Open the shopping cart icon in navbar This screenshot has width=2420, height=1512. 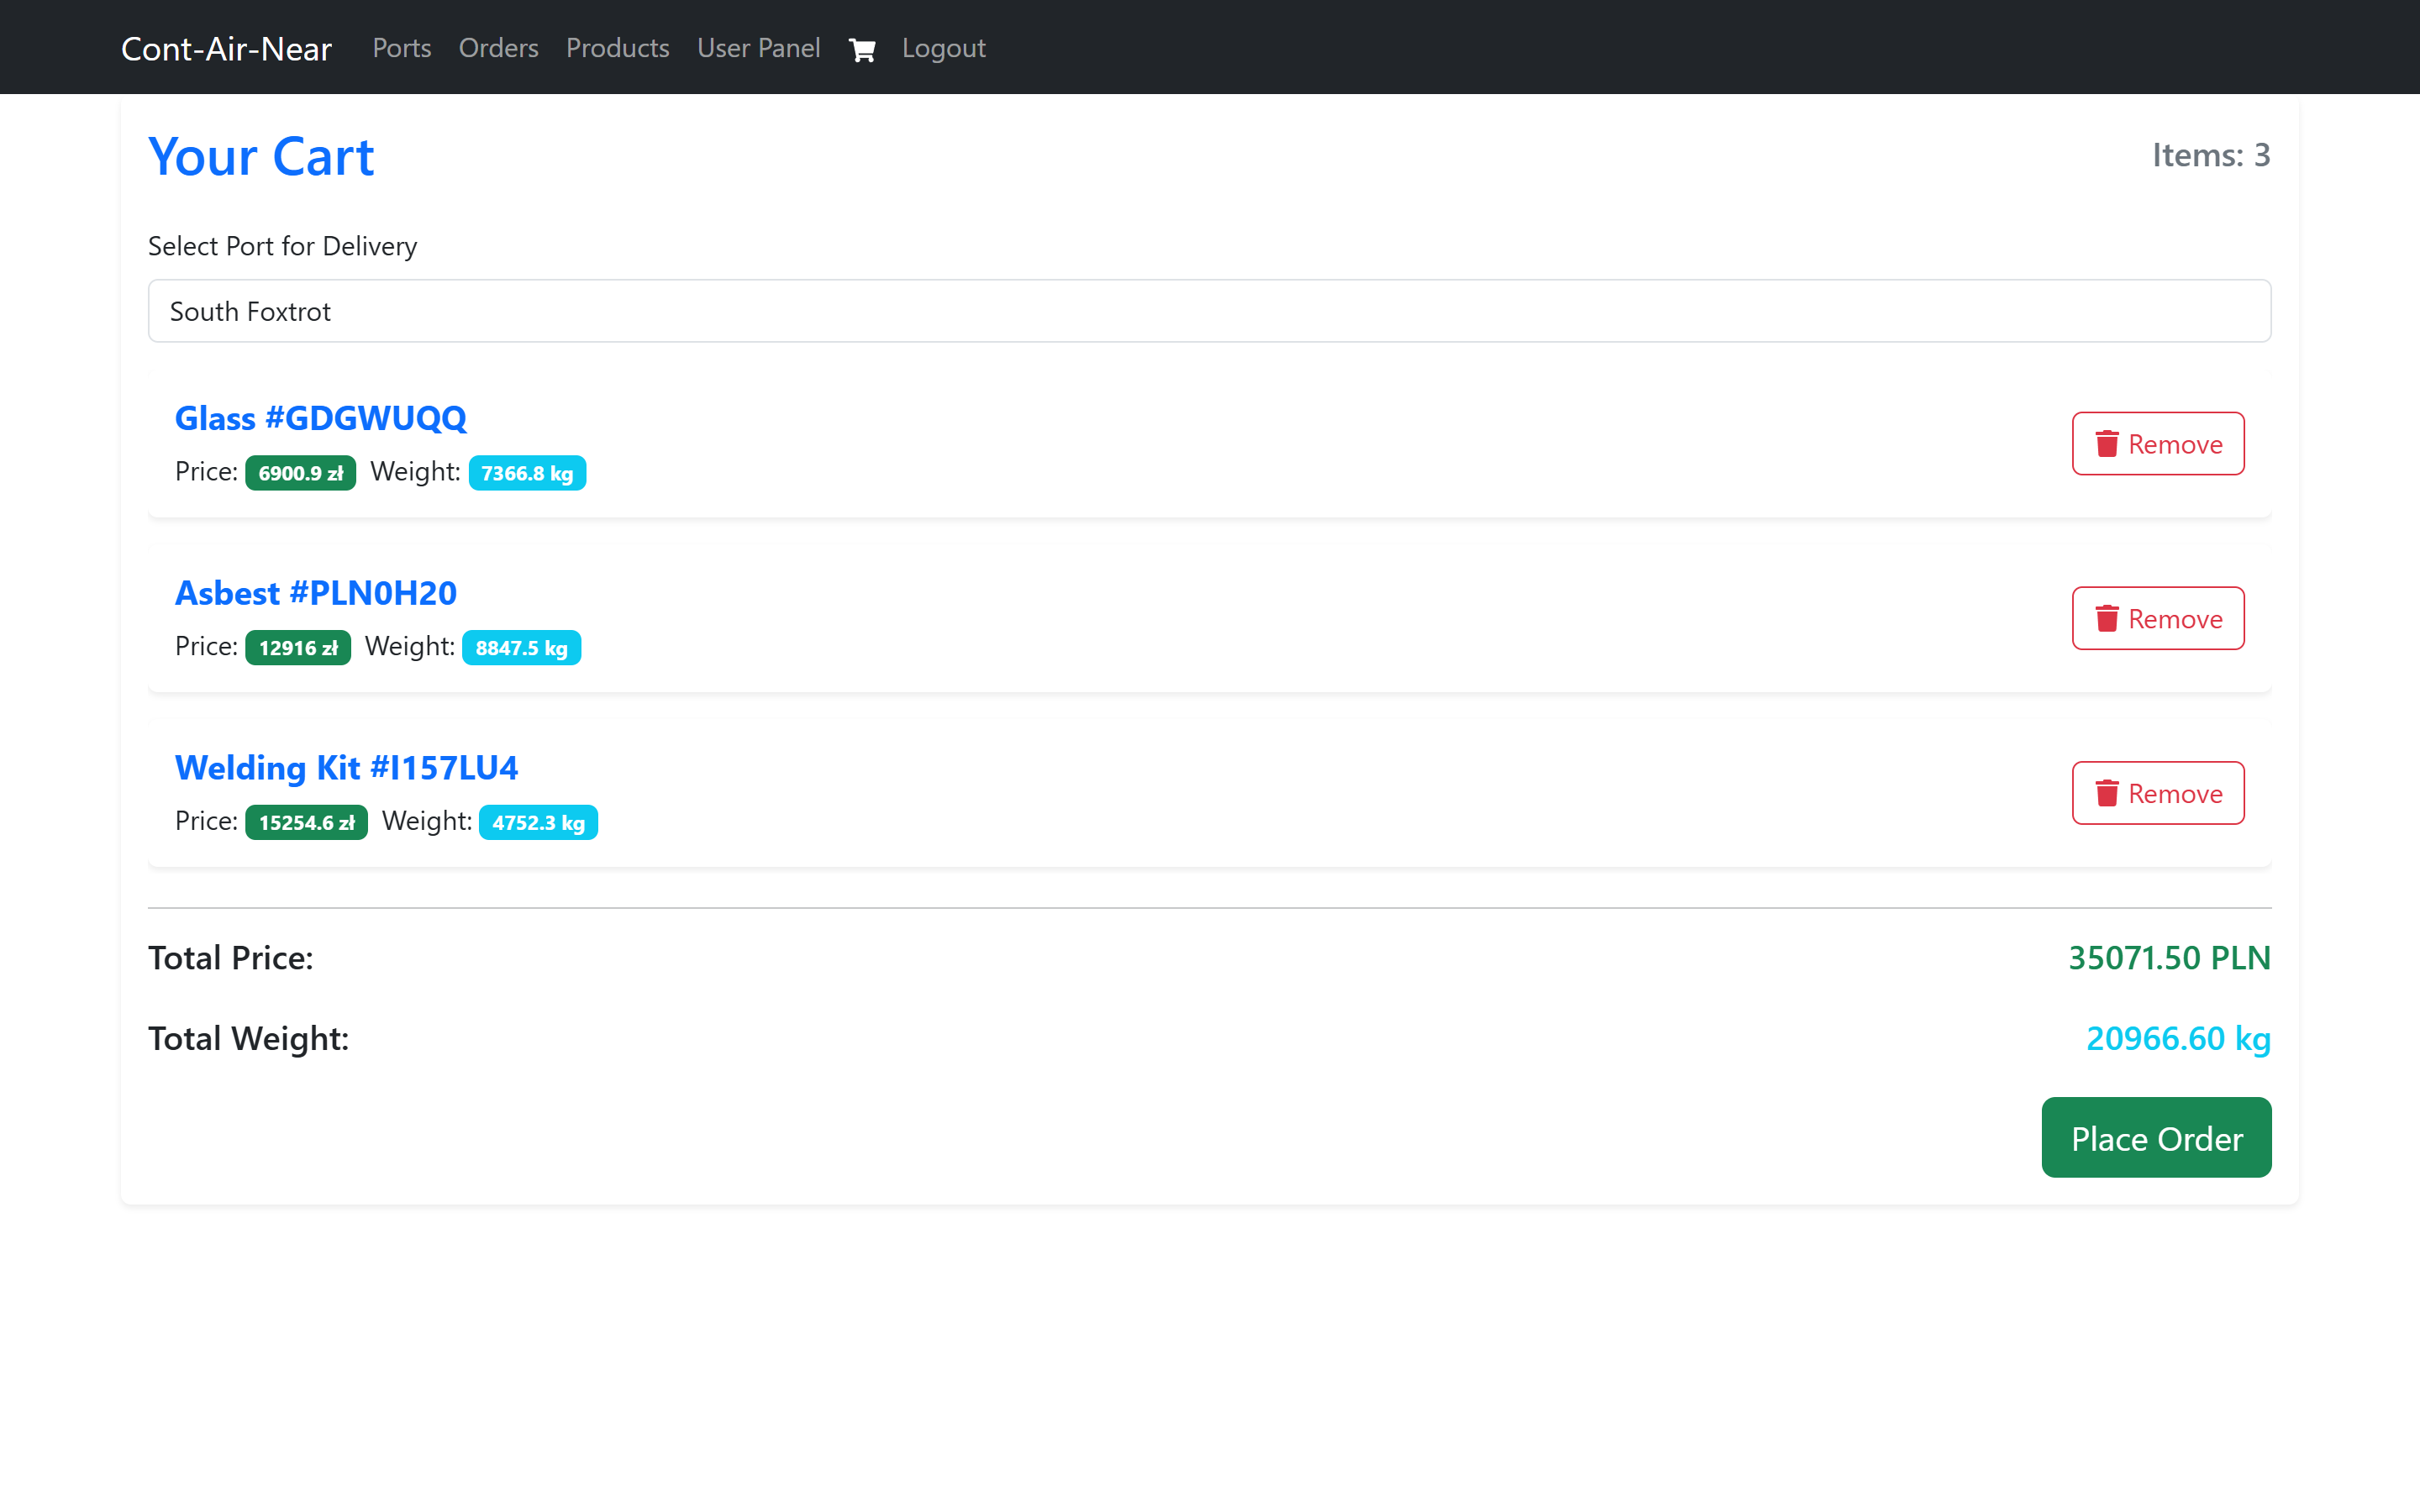861,49
